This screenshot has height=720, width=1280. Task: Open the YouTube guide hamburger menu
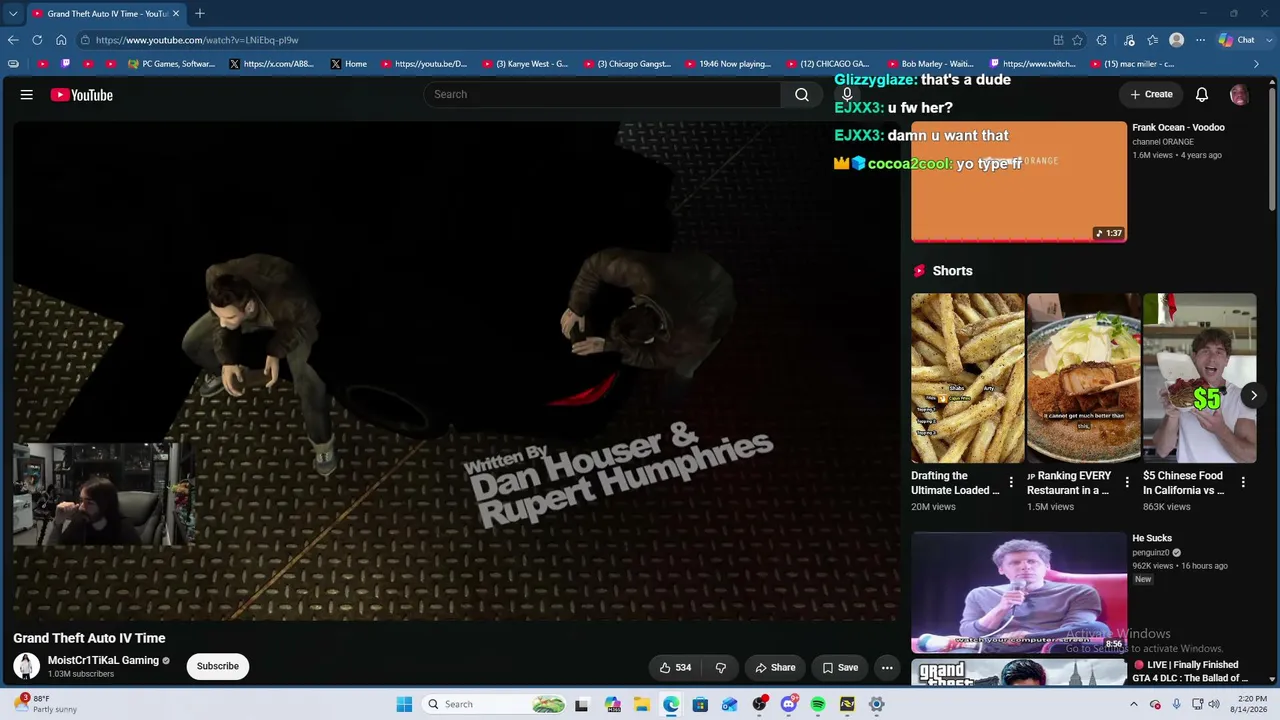27,95
